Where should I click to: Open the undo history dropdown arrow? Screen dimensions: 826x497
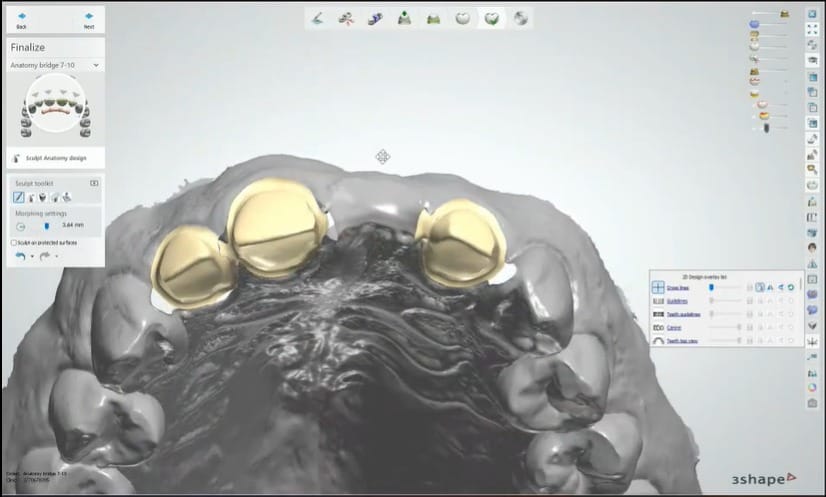(x=32, y=257)
